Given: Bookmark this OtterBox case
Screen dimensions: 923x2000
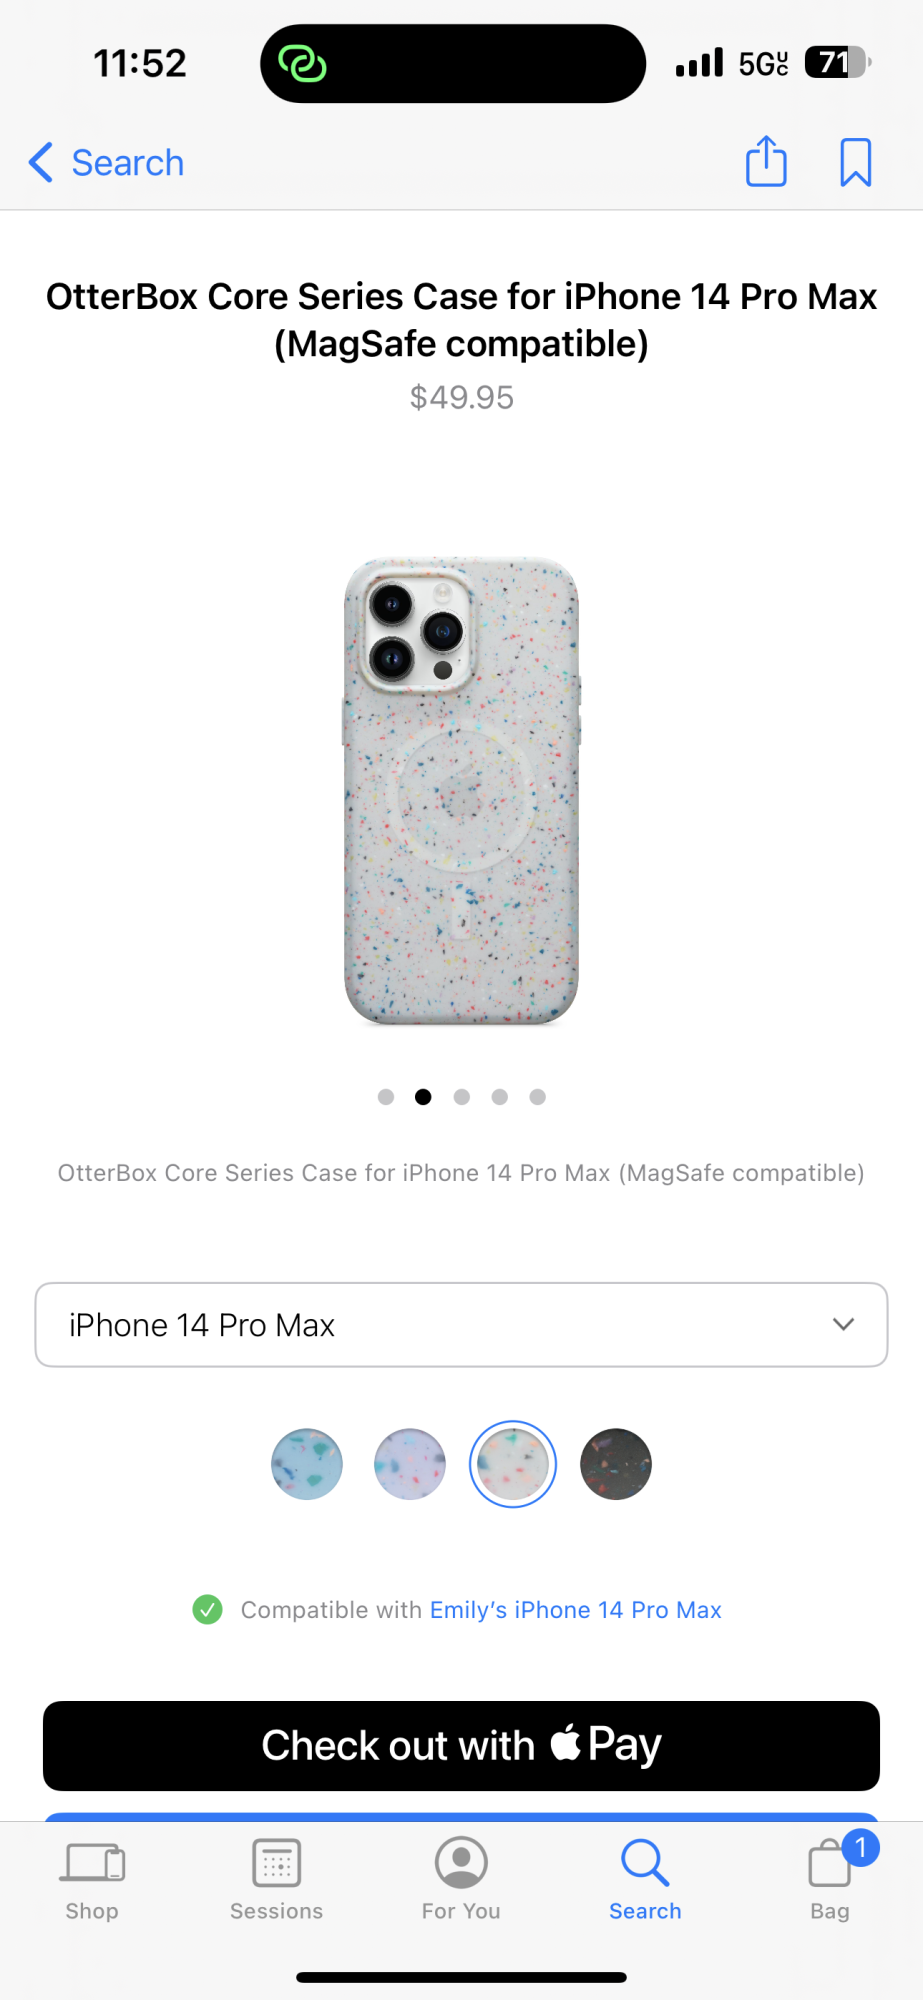Looking at the screenshot, I should click(x=855, y=162).
